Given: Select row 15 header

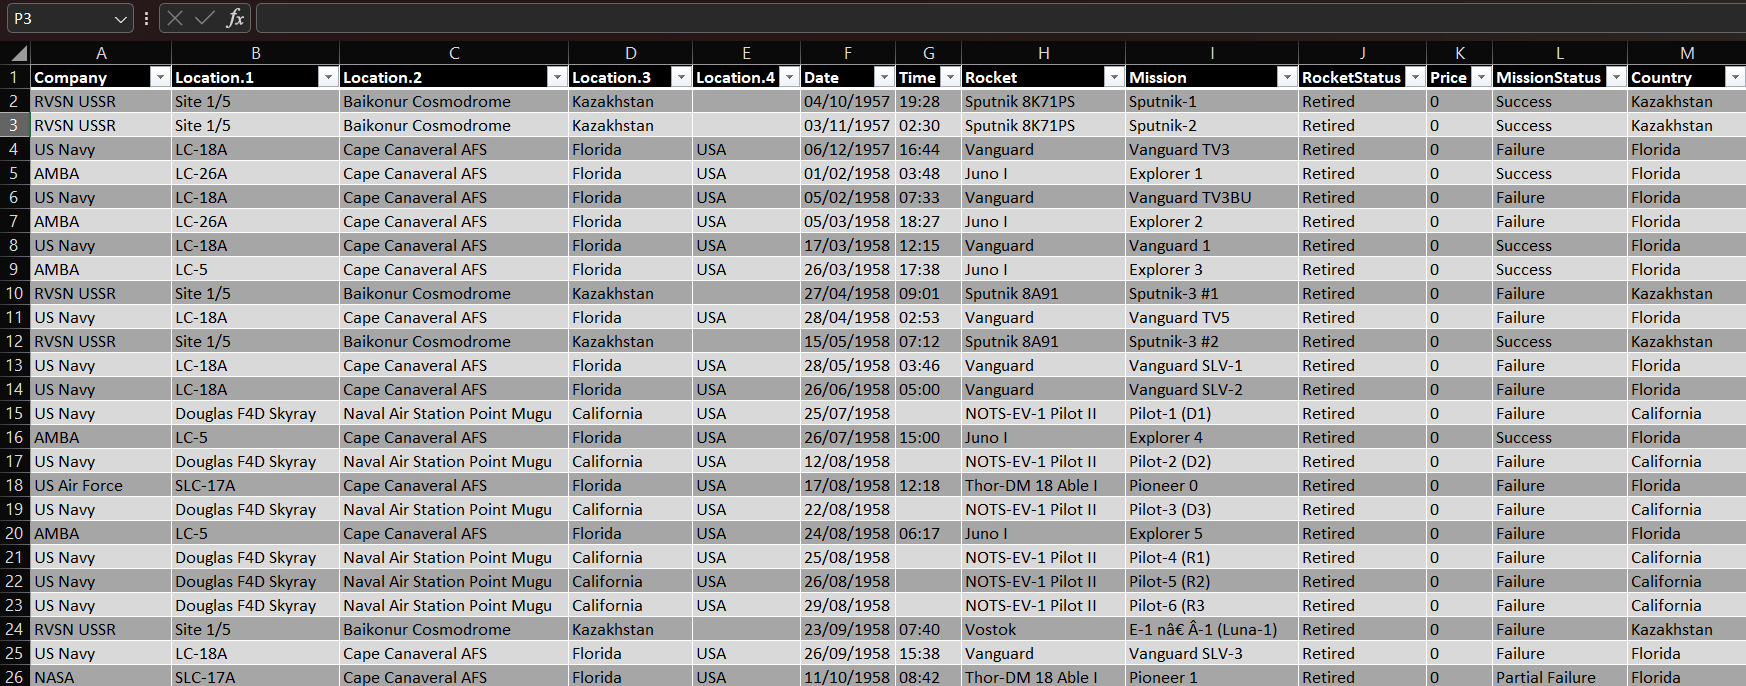Looking at the screenshot, I should coord(15,413).
